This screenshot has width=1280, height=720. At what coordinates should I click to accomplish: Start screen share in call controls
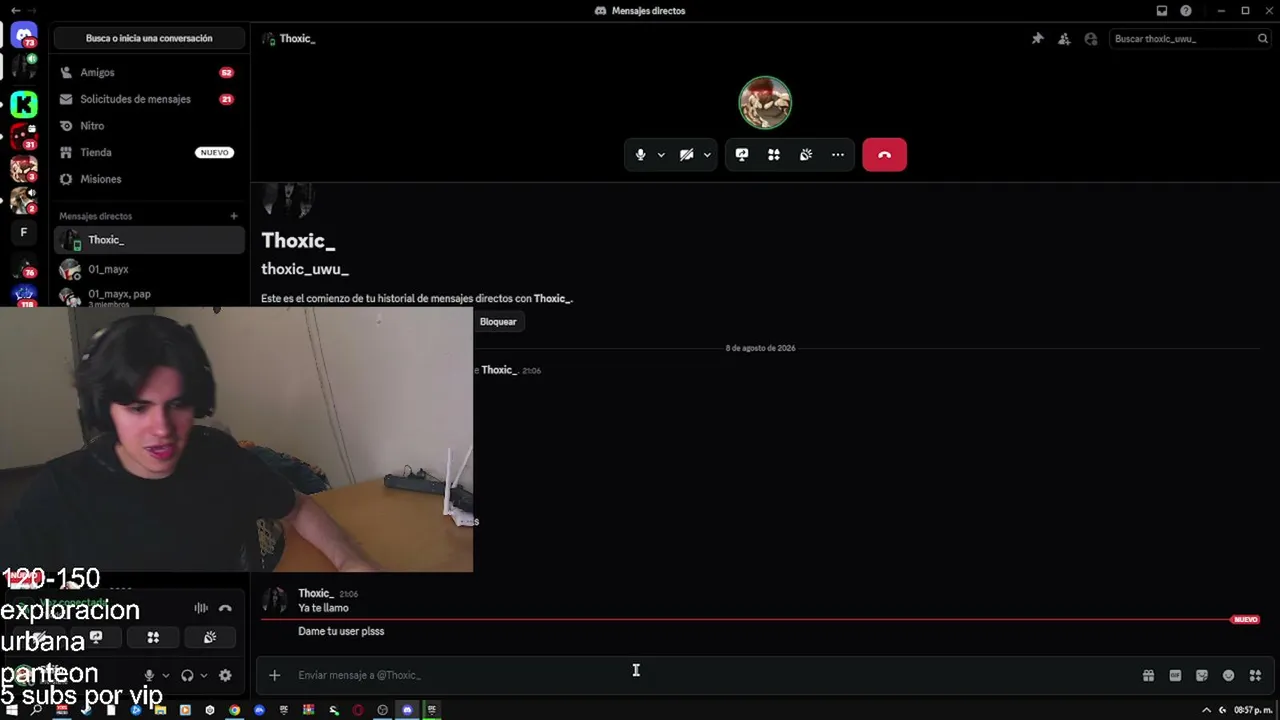tap(742, 155)
